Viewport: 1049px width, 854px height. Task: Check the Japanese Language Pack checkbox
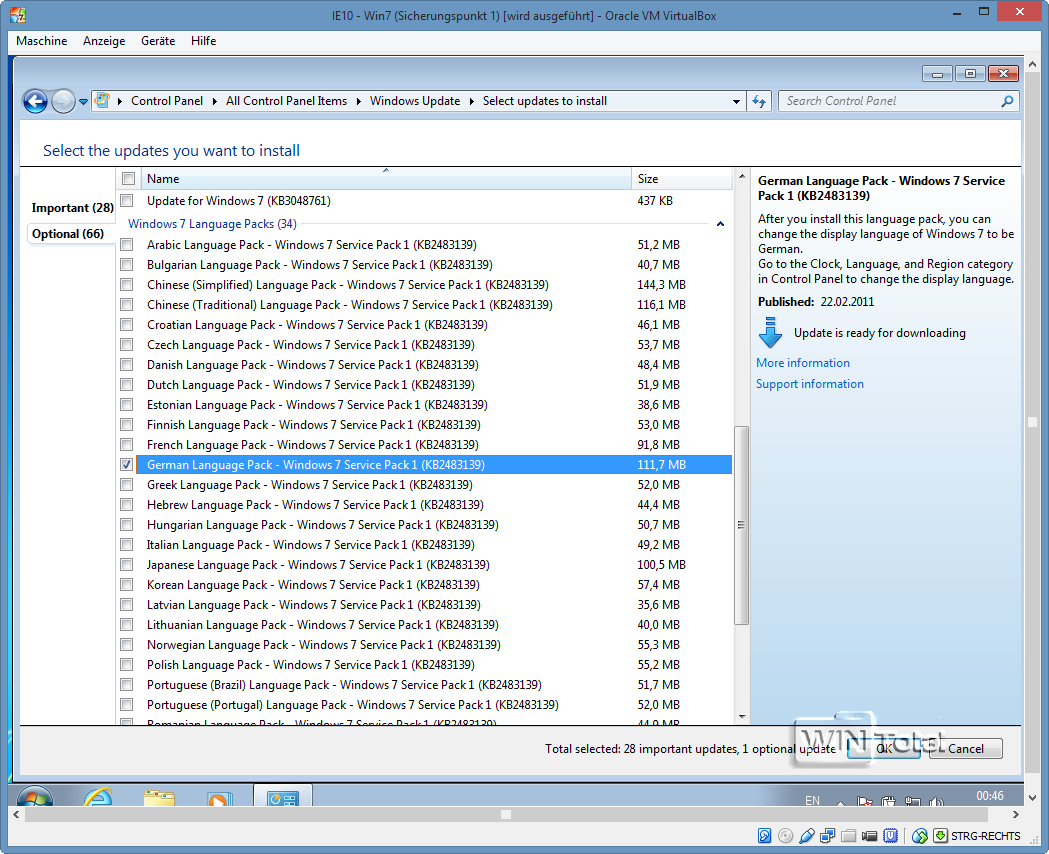point(126,564)
